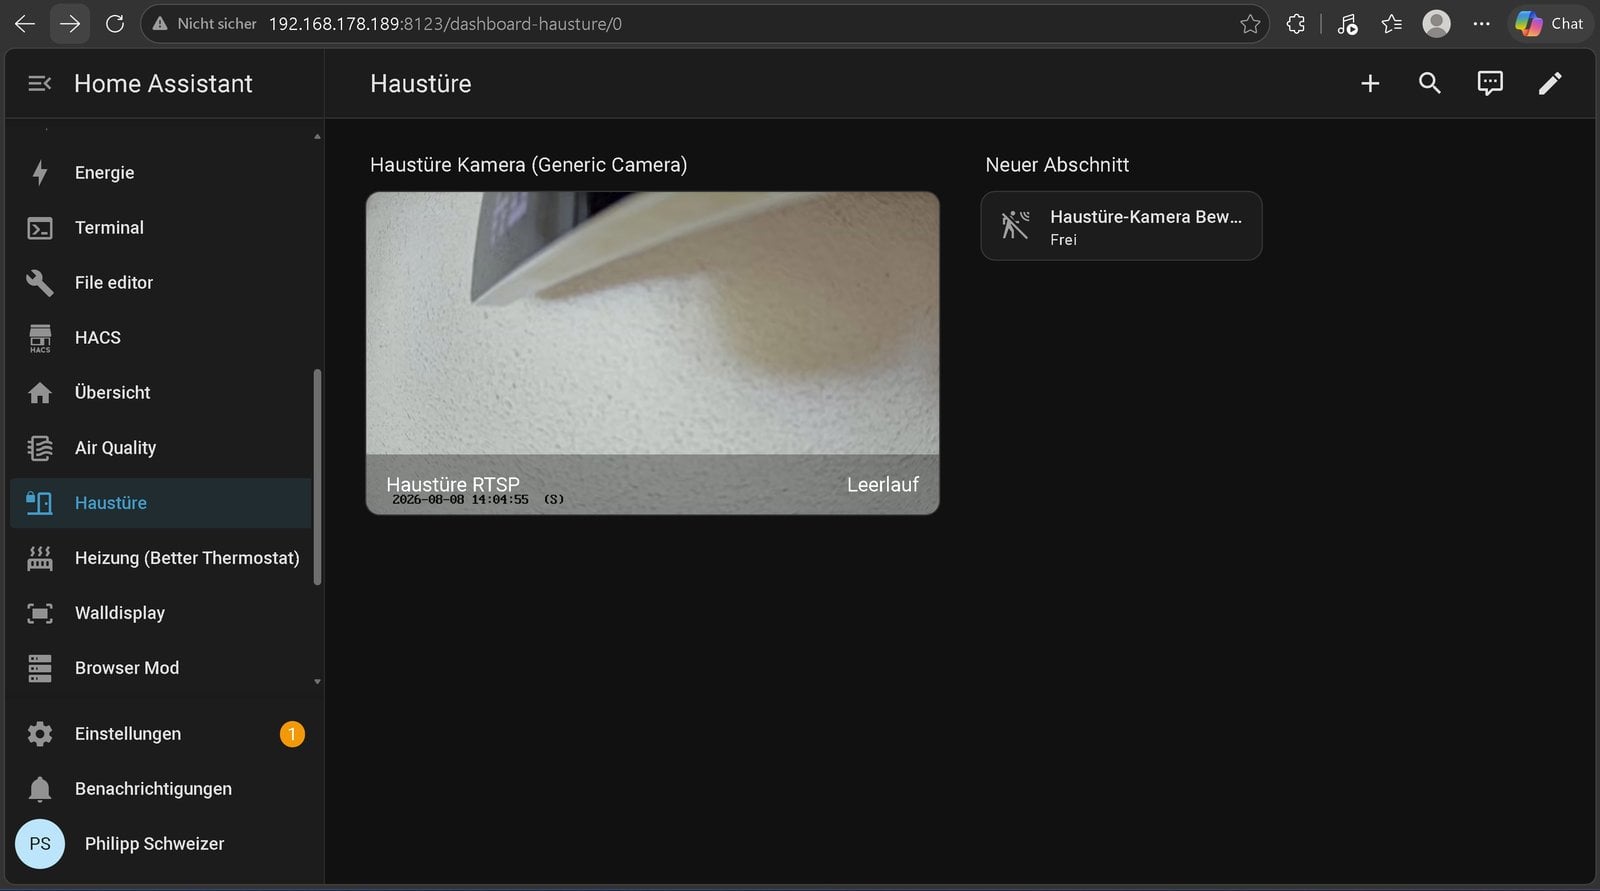Click the camera timestamp 2026-08-08 14:04:55
The width and height of the screenshot is (1600, 891).
[460, 500]
